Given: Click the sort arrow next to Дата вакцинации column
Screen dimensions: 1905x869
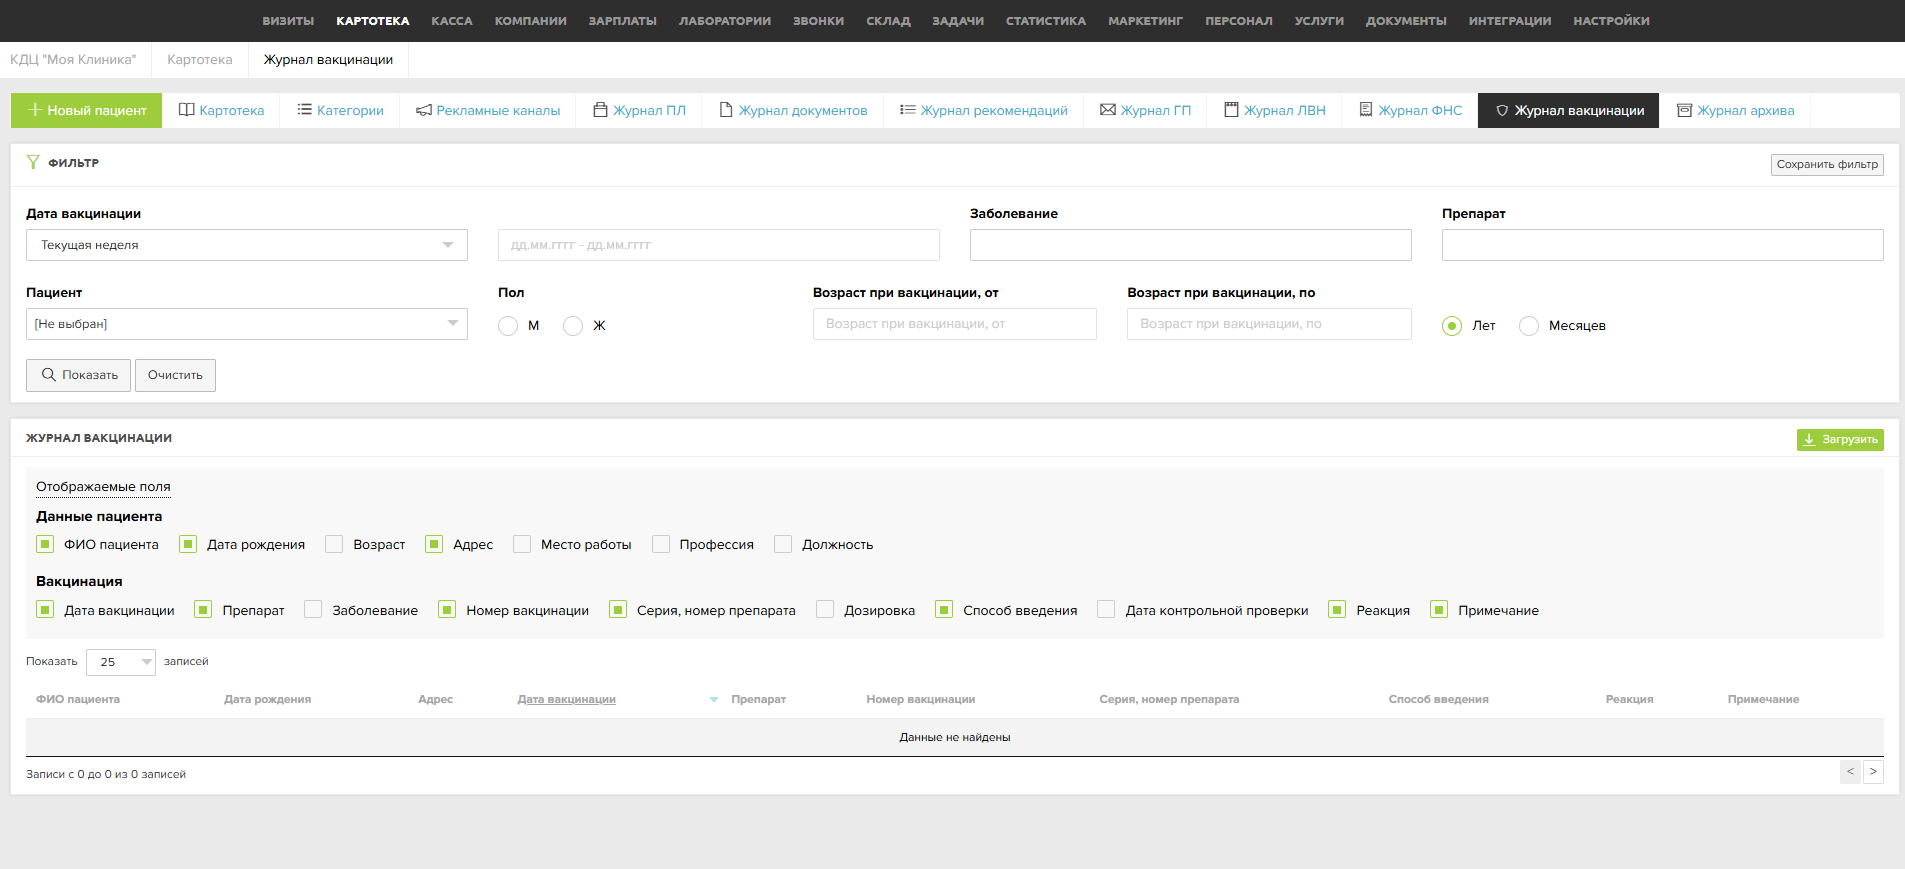Looking at the screenshot, I should (714, 700).
